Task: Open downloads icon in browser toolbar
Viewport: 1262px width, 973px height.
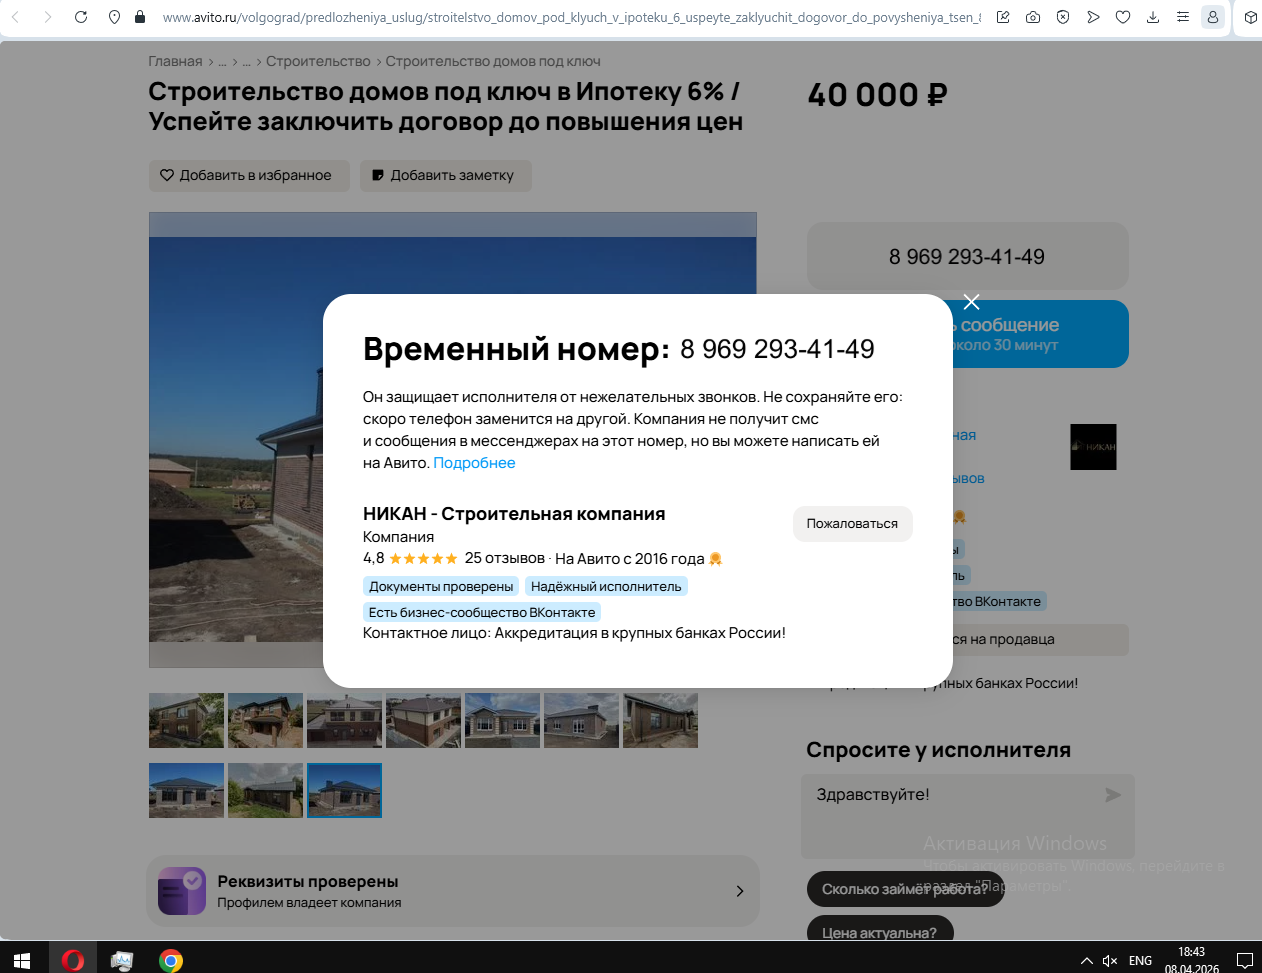Action: tap(1153, 17)
